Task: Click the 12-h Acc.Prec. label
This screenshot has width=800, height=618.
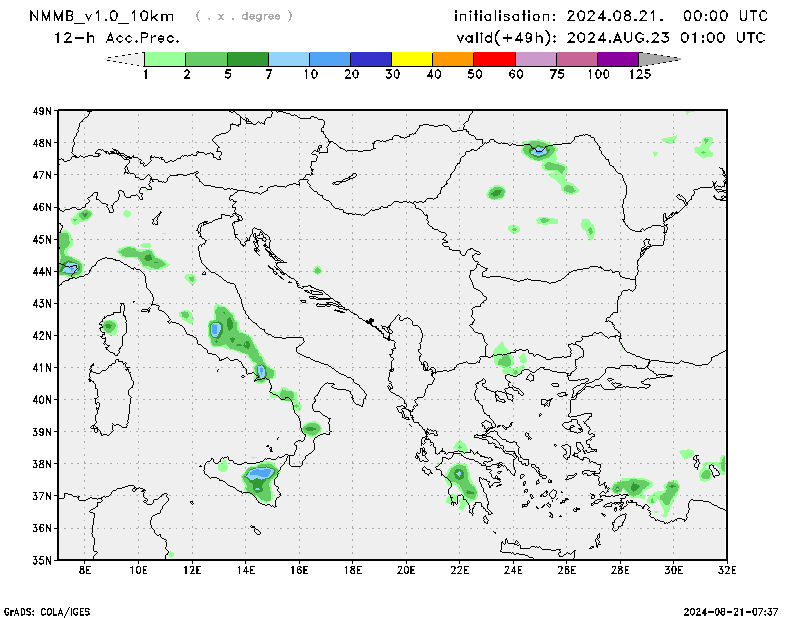Action: pos(117,38)
